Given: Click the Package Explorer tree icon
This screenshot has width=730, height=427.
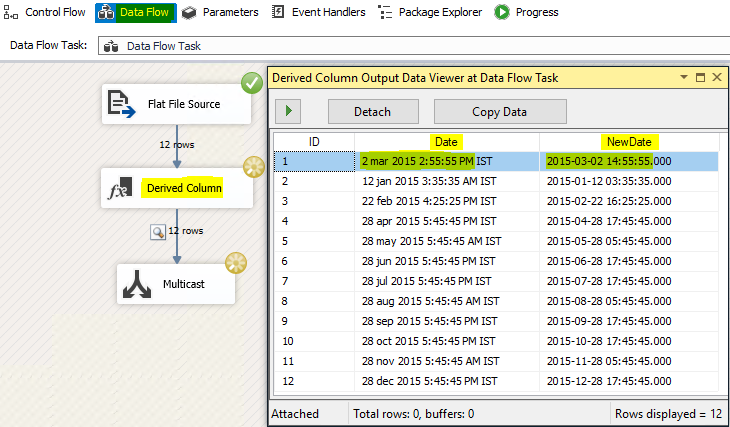Looking at the screenshot, I should point(385,13).
